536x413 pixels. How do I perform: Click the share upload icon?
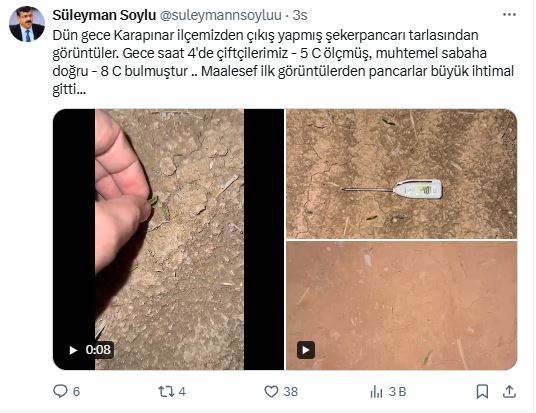pos(509,391)
